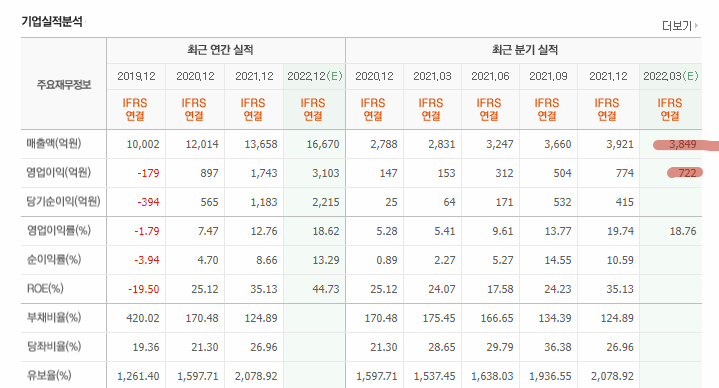
Task: Click the 3,921 quarterly revenue value
Action: pos(619,144)
